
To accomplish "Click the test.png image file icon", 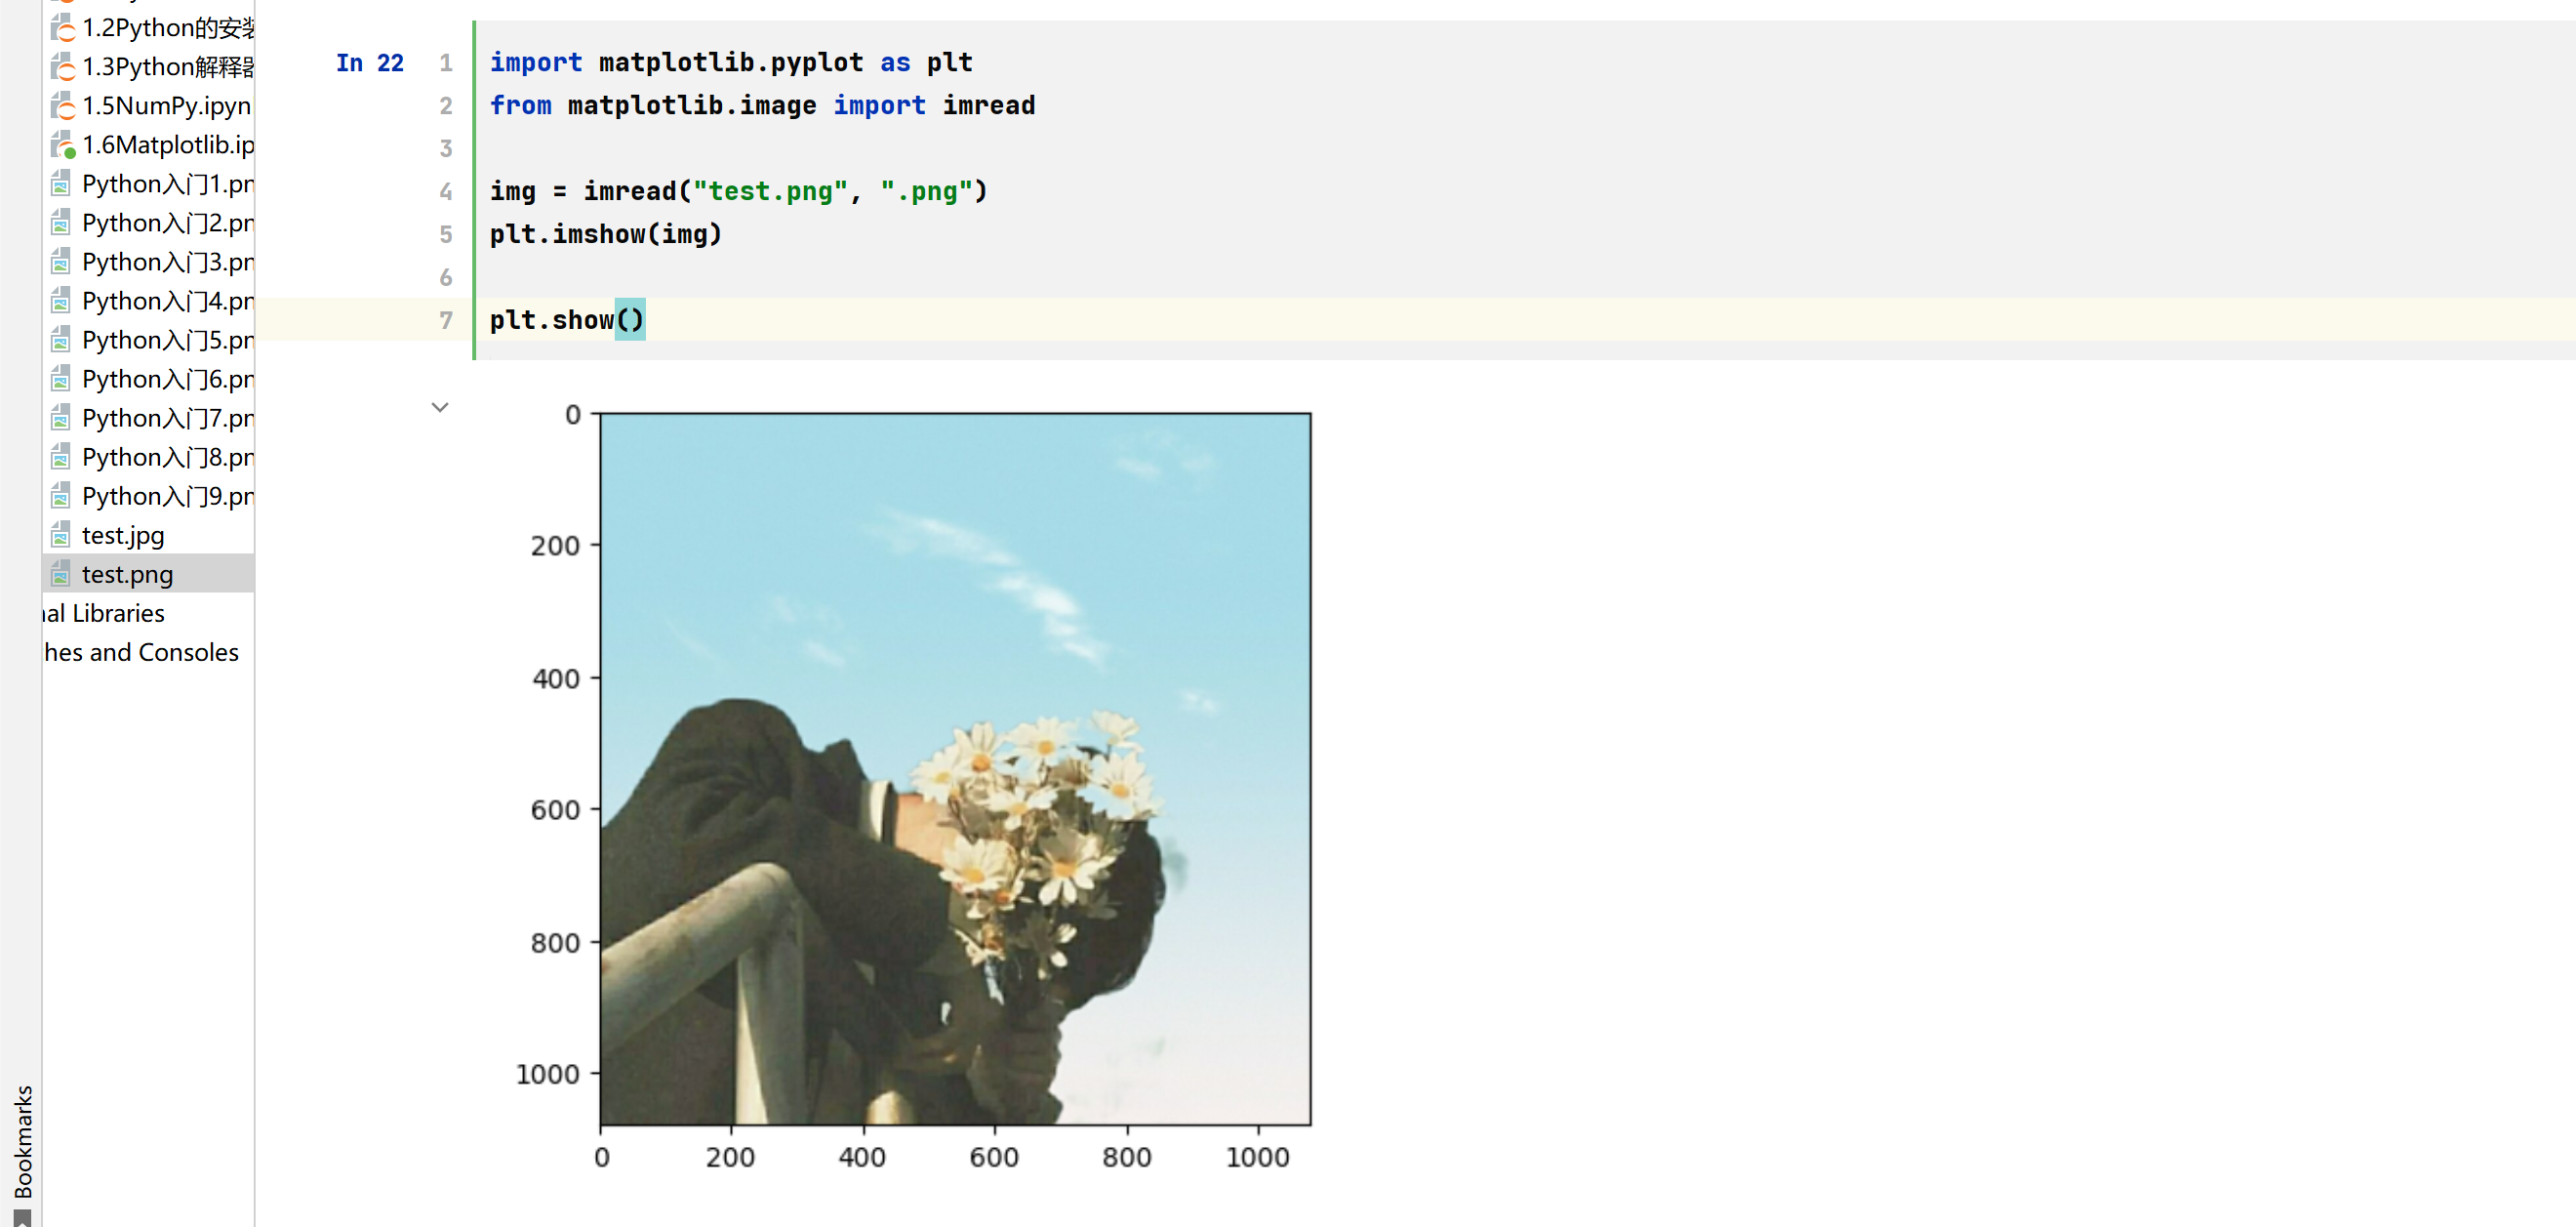I will click(61, 575).
